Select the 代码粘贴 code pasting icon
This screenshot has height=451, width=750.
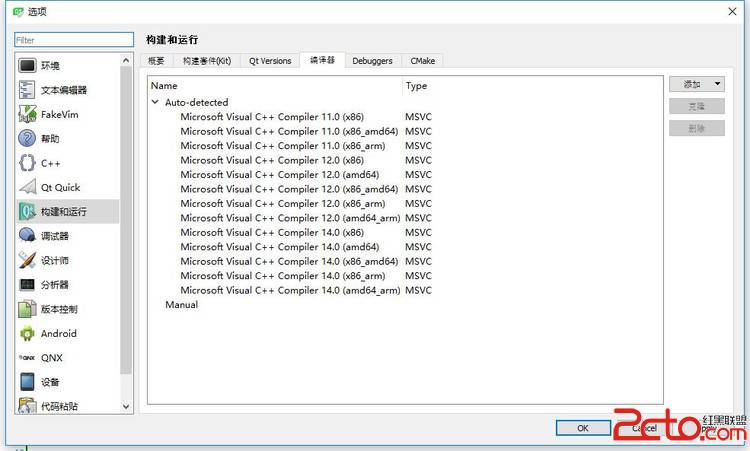click(27, 406)
